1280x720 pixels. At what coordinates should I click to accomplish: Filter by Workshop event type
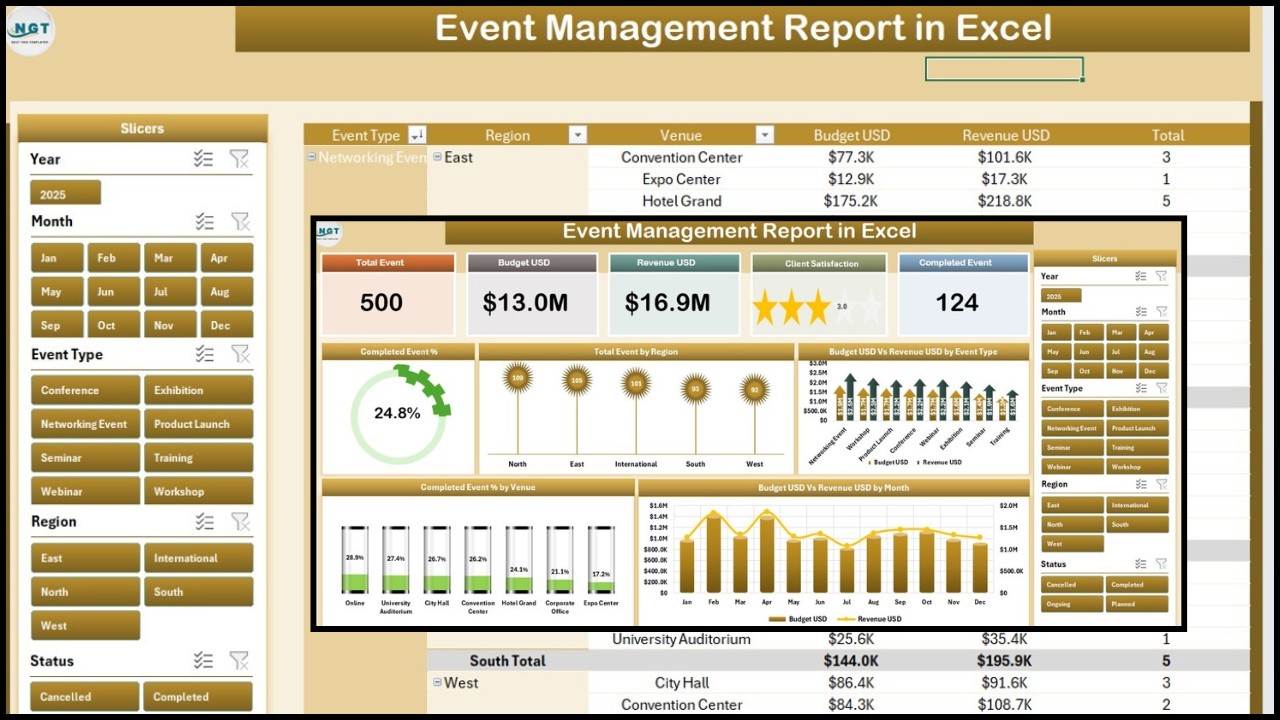198,492
